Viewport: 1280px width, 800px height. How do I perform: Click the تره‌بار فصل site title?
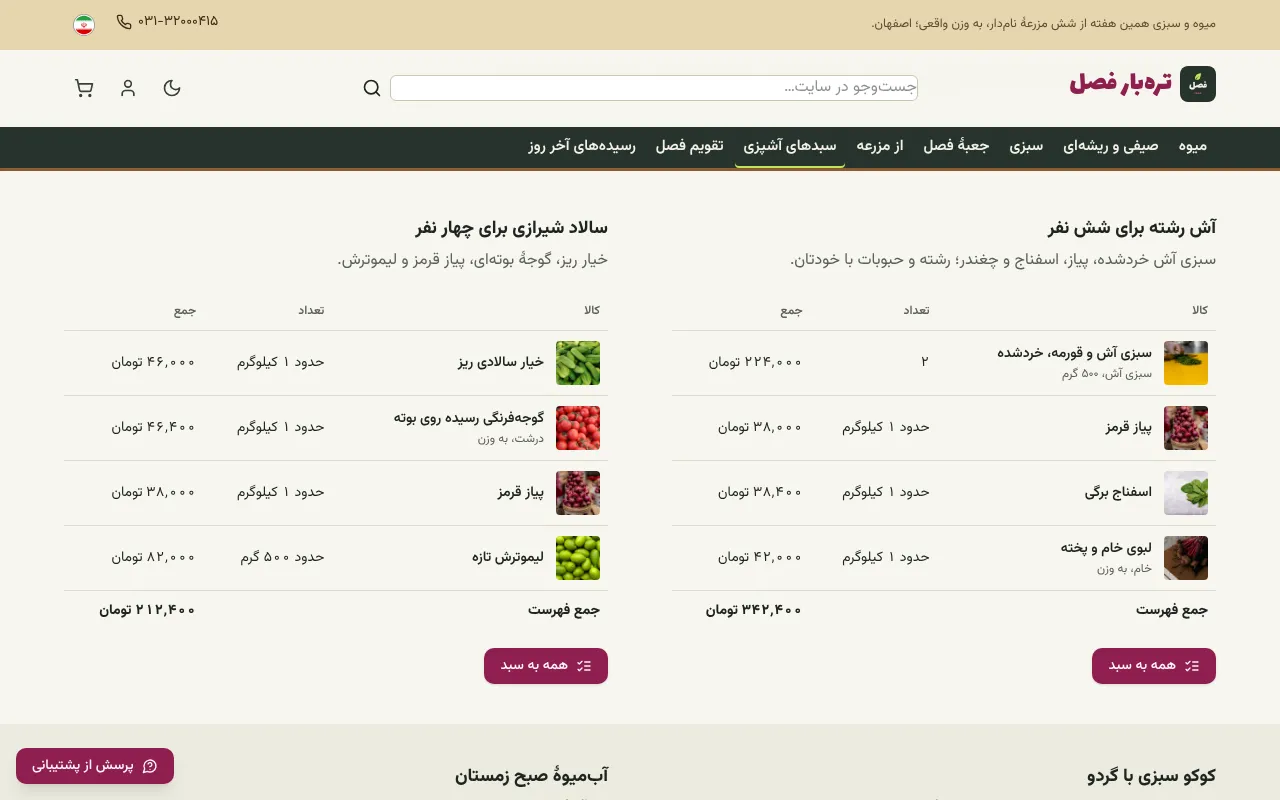click(1121, 84)
